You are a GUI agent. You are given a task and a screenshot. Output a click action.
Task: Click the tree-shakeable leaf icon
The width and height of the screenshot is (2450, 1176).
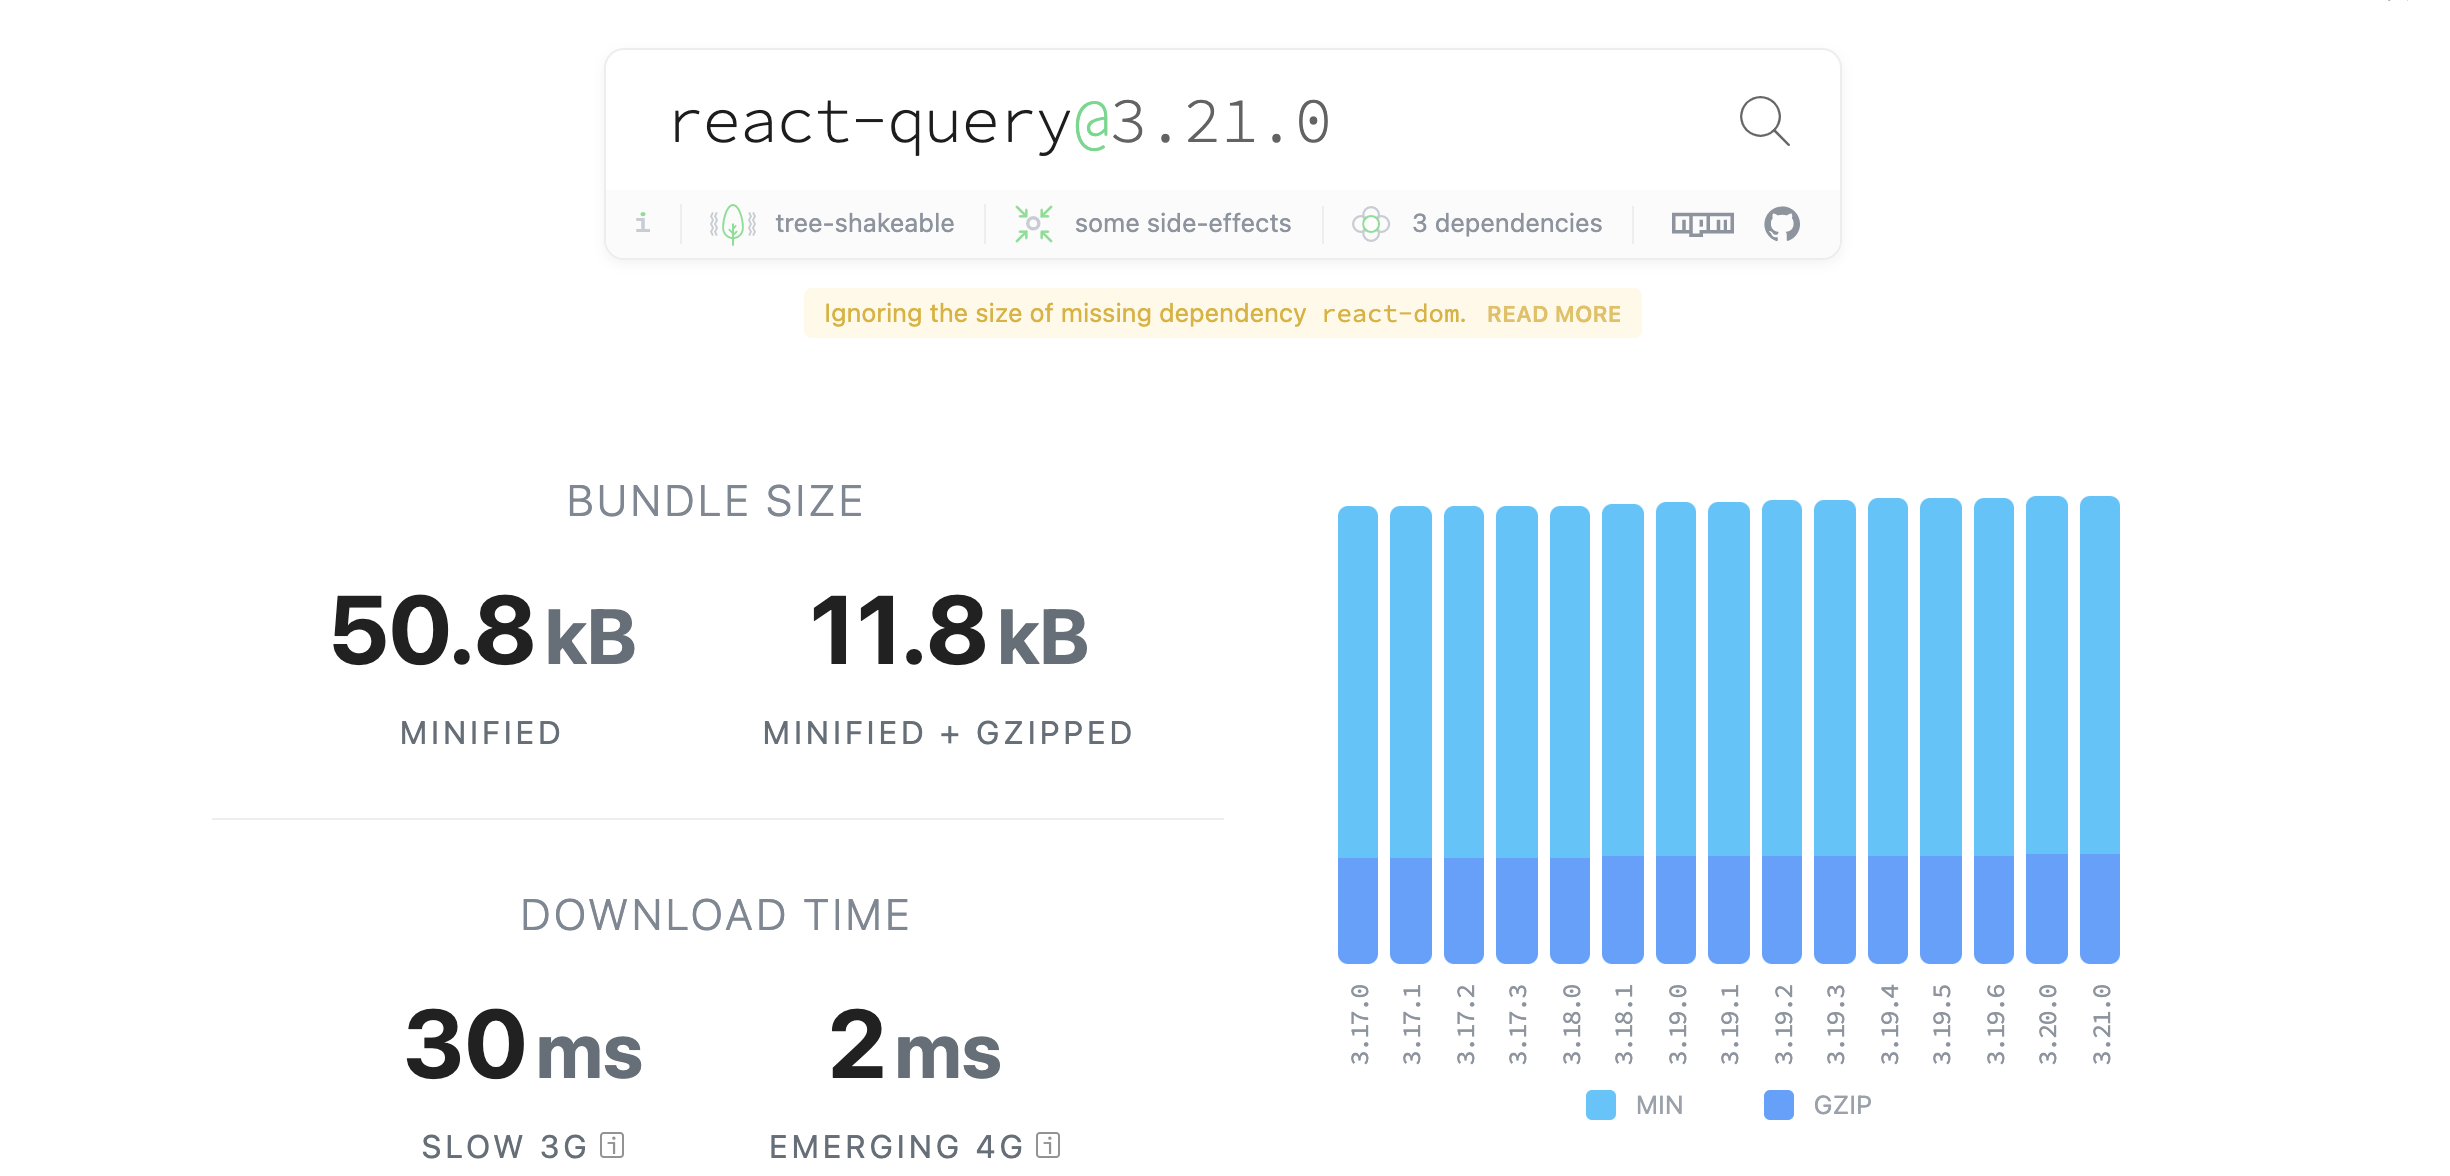coord(731,223)
